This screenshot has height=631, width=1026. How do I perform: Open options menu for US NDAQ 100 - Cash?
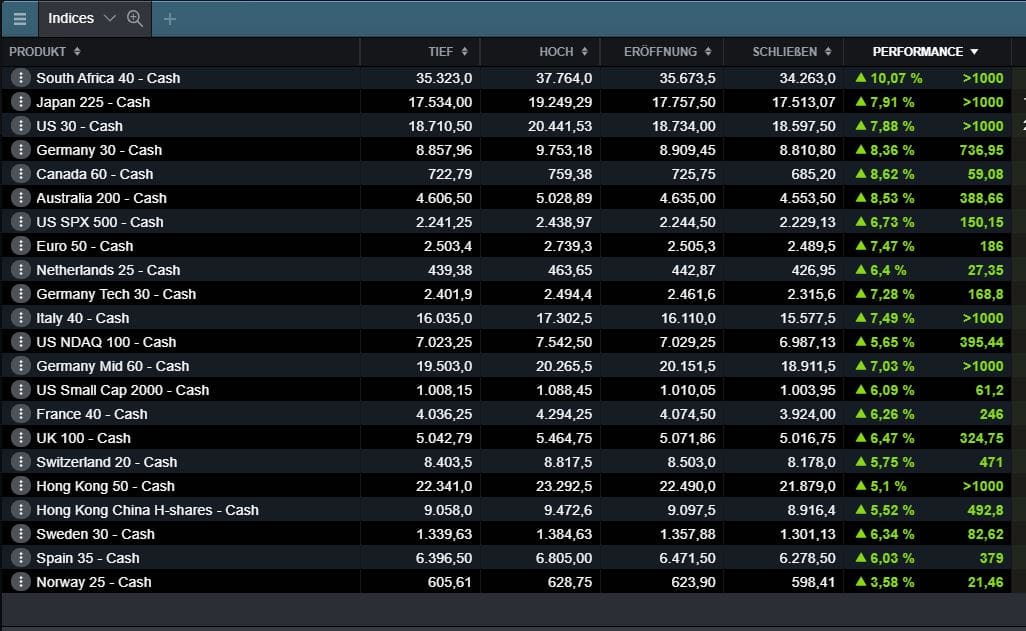20,342
